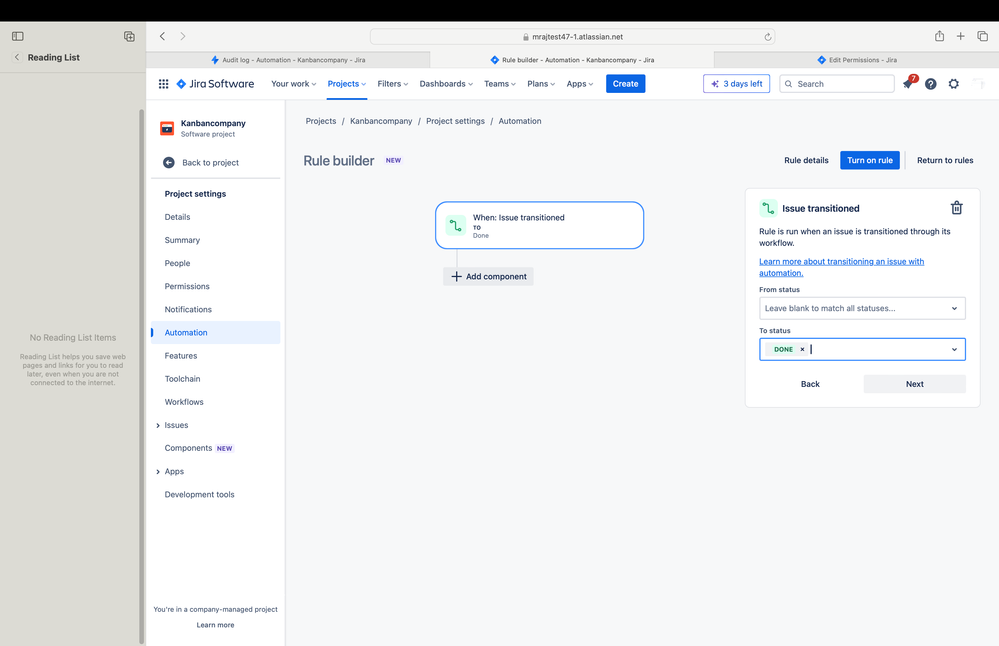Click the Create button
The width and height of the screenshot is (999, 646).
[625, 83]
